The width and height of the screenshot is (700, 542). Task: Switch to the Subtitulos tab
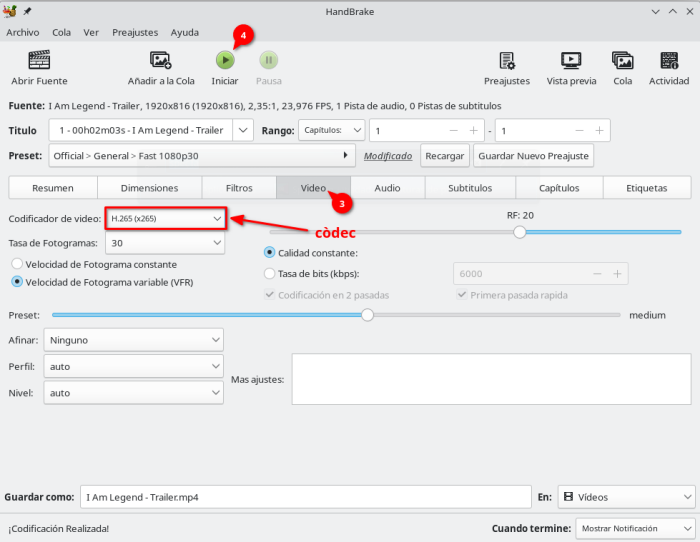[x=470, y=188]
